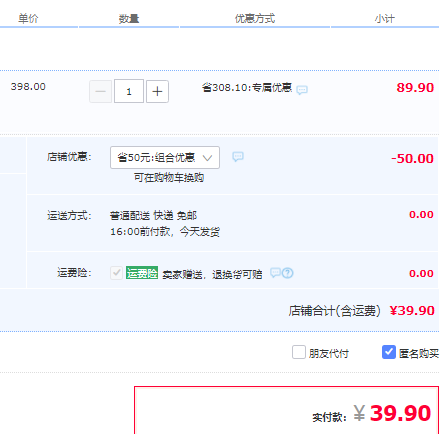Screen dimensions: 447x434
Task: Toggle the 运费险 checkbox
Action: click(116, 273)
